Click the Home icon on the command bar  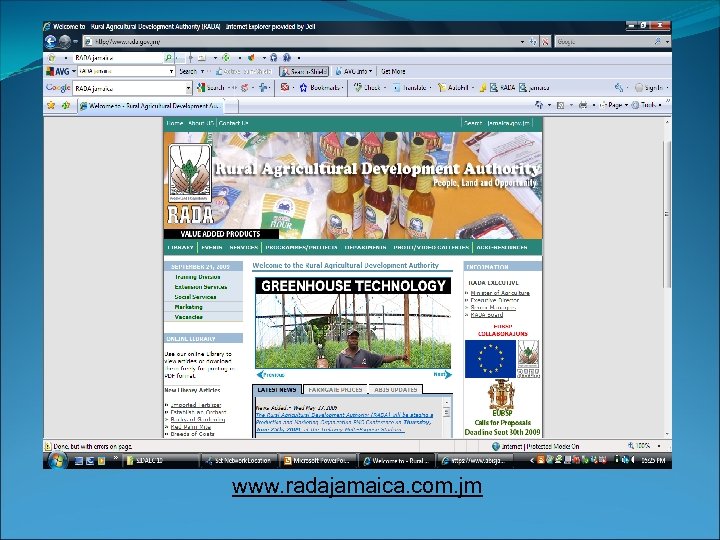(x=540, y=105)
